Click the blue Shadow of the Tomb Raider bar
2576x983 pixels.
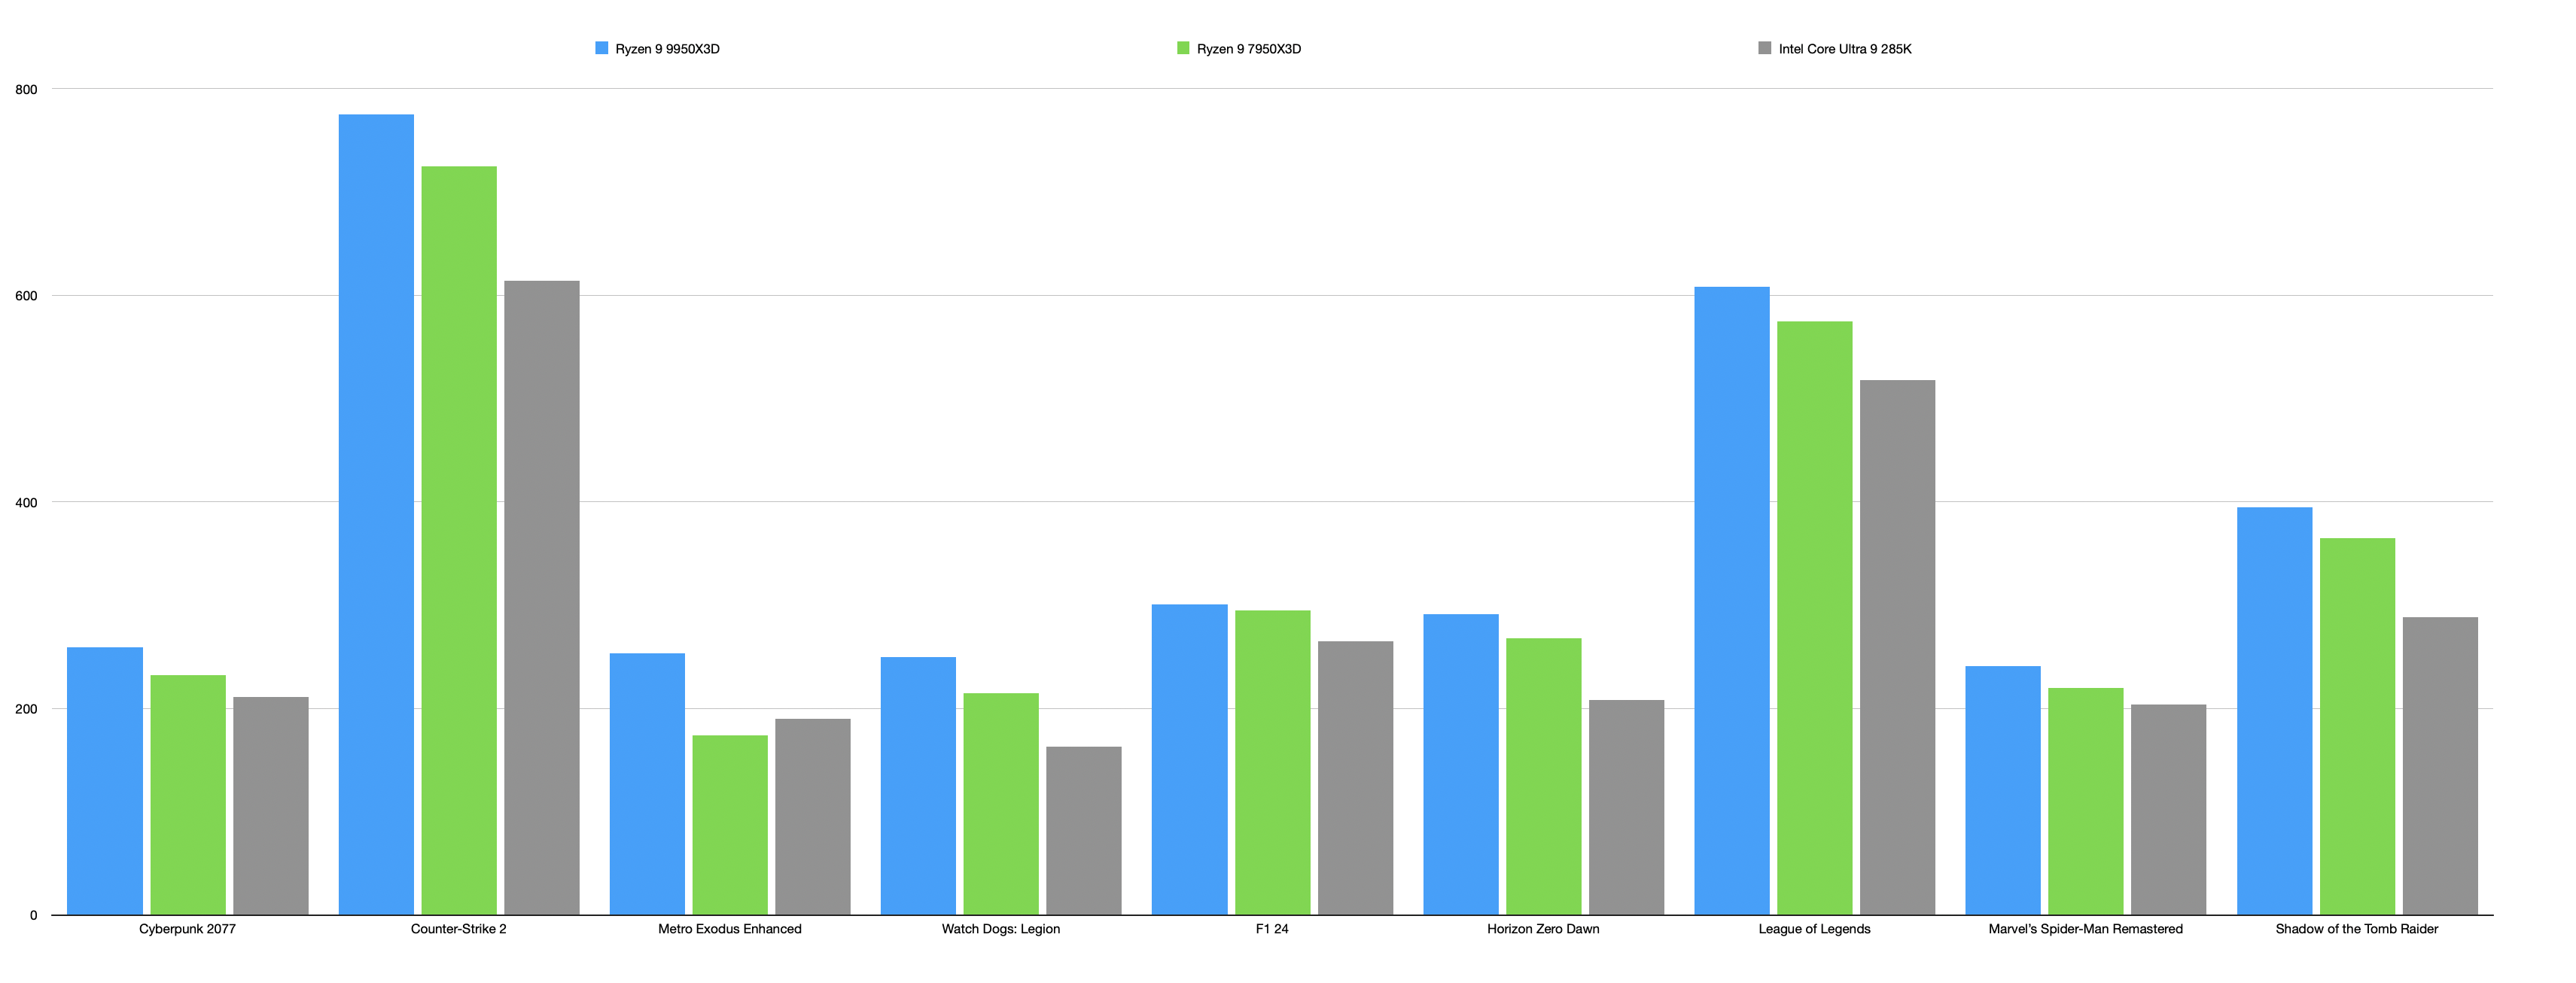[2274, 710]
